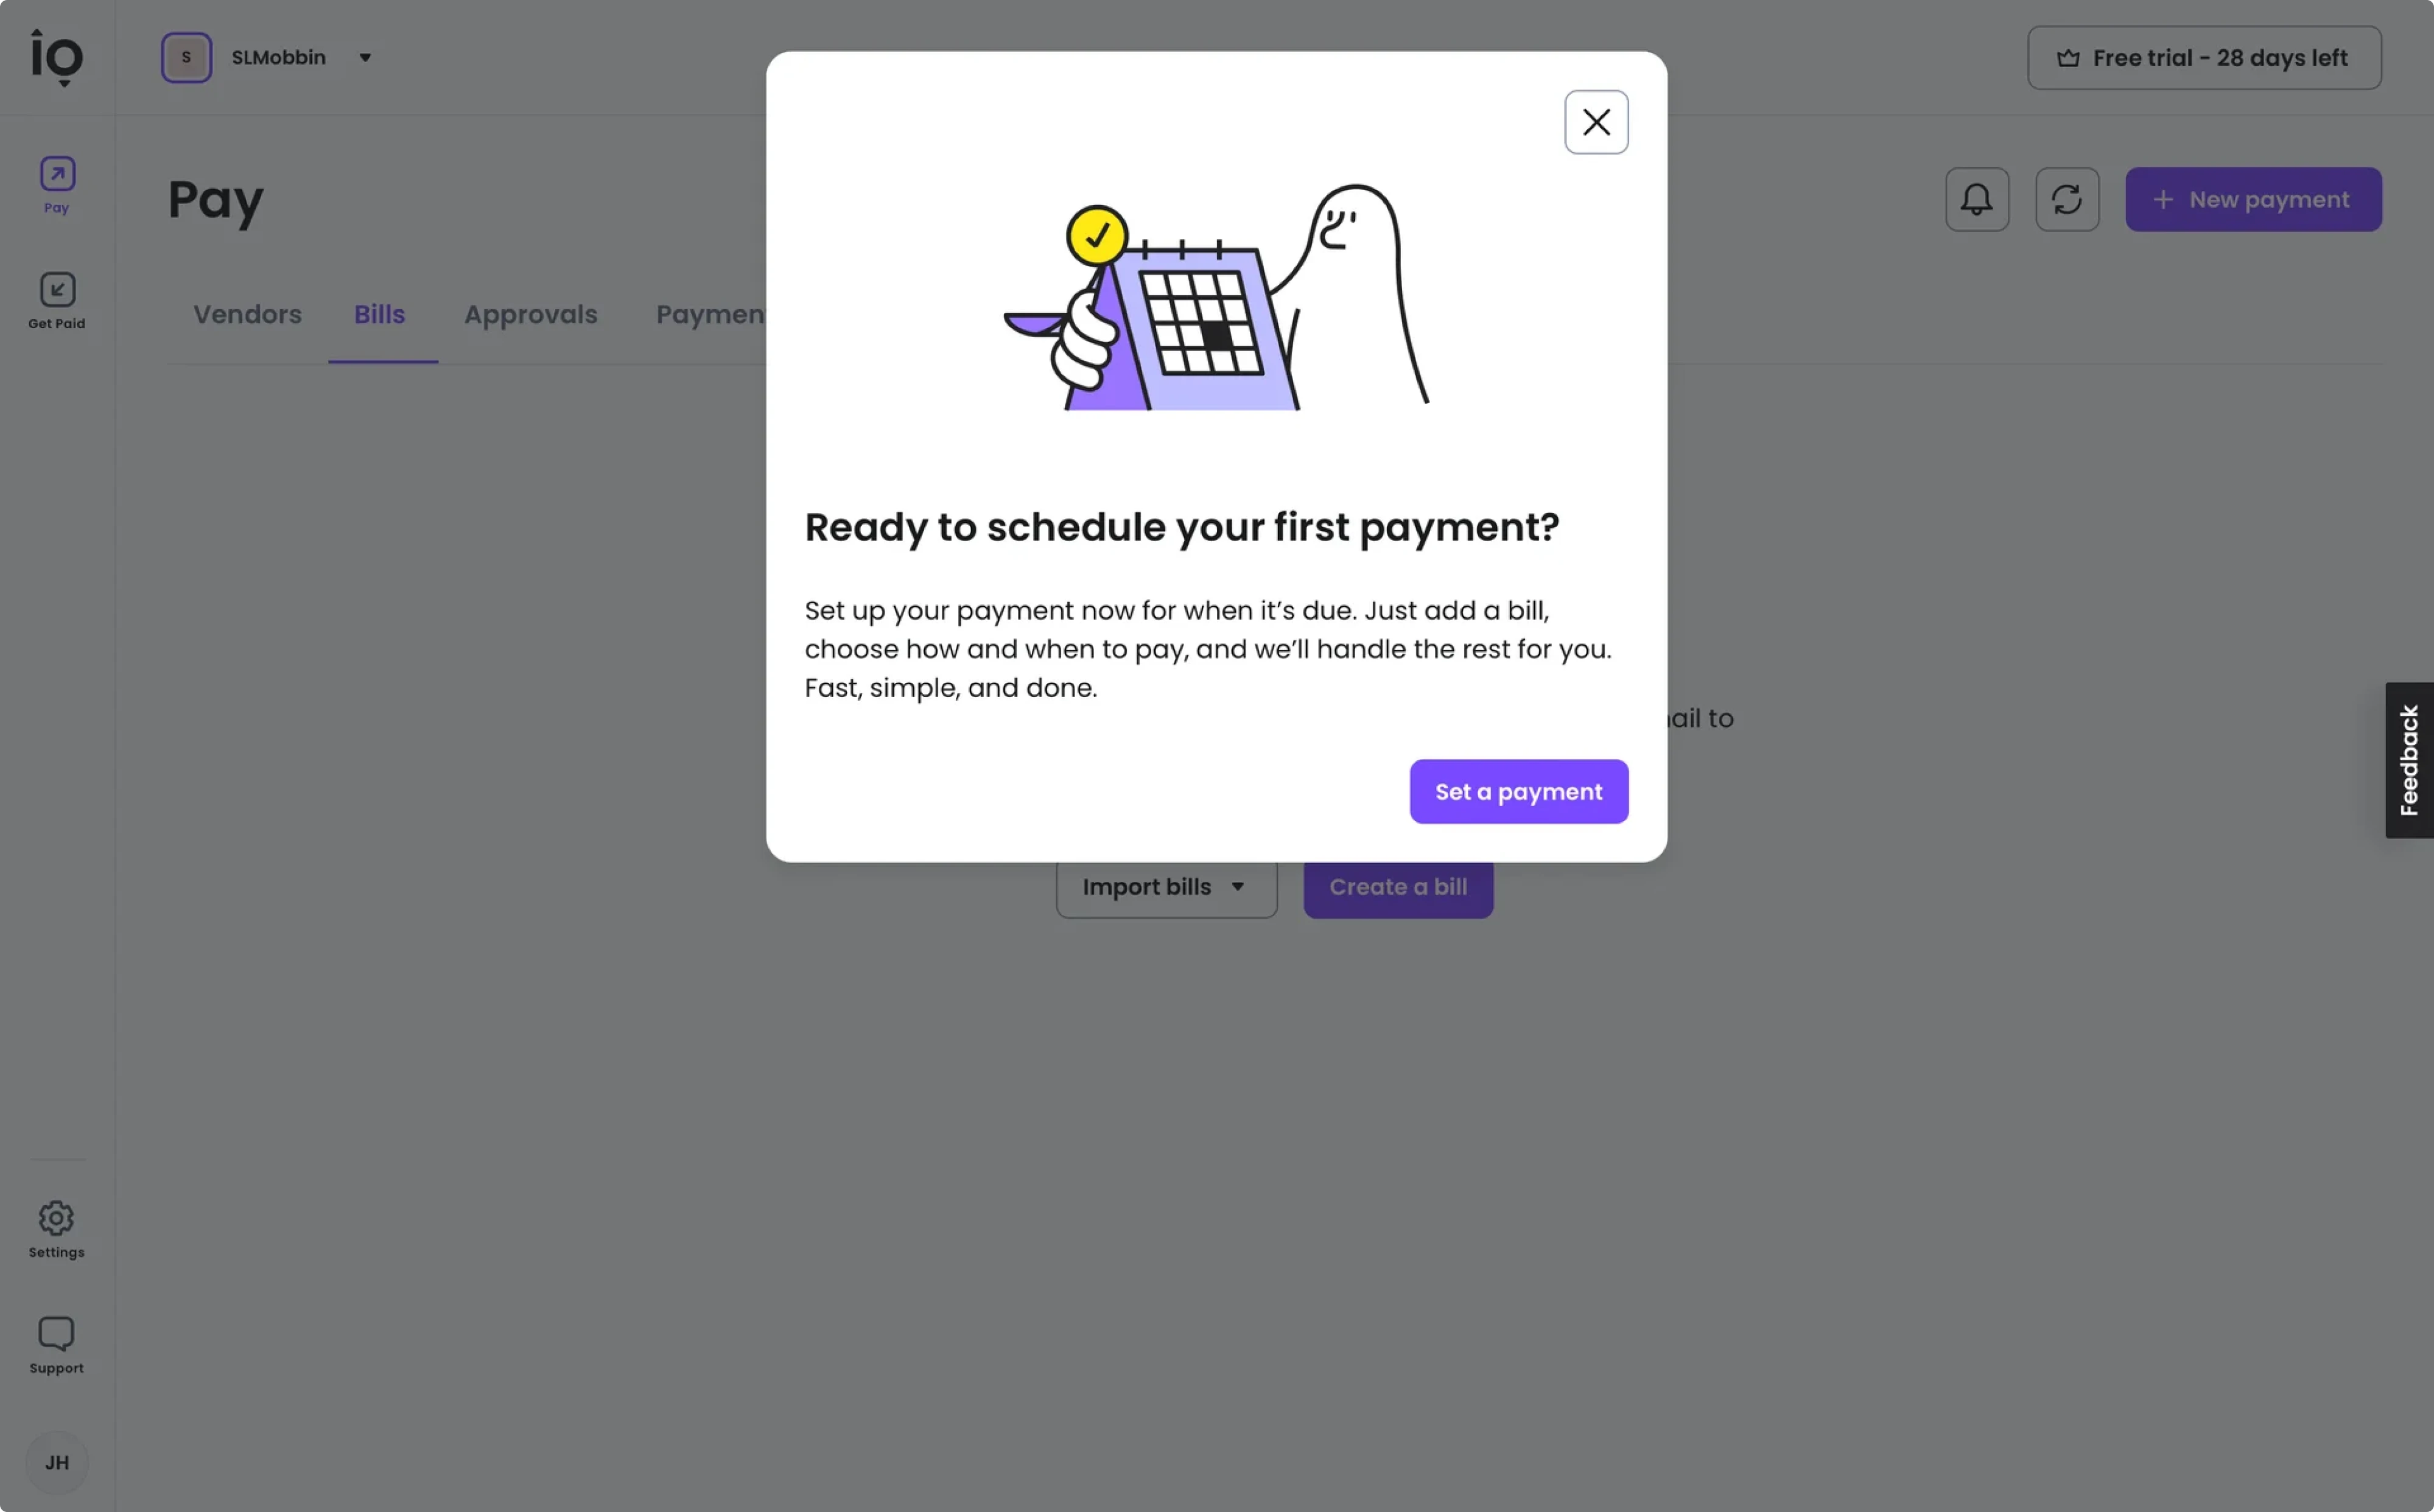The height and width of the screenshot is (1512, 2434).
Task: Click the Create a bill button
Action: coord(1397,886)
